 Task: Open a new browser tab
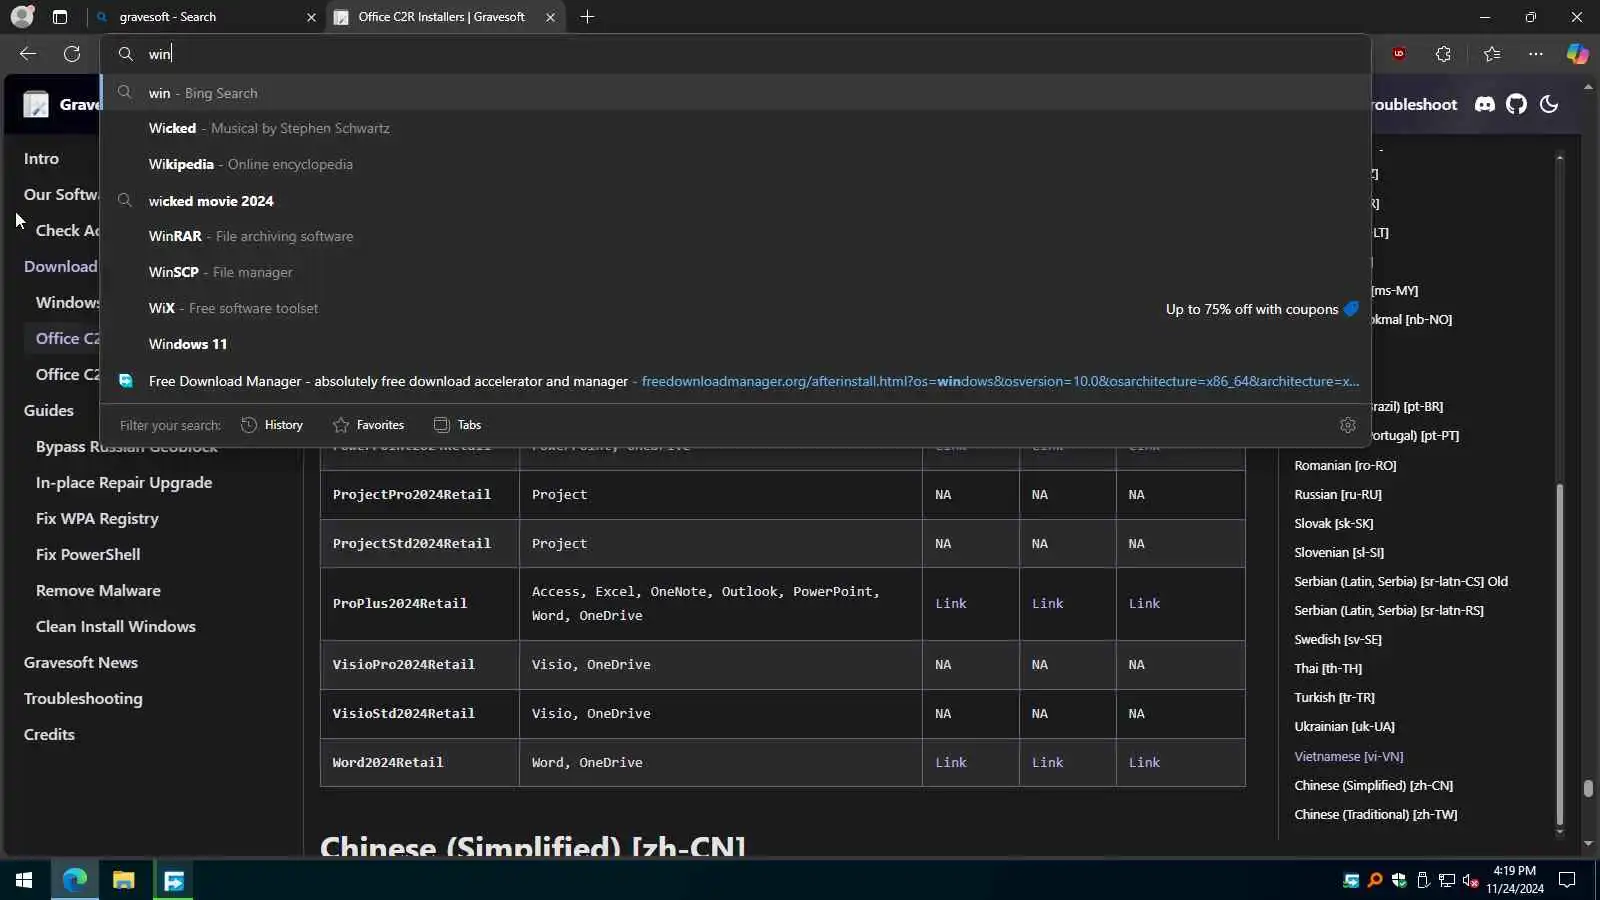click(x=587, y=17)
